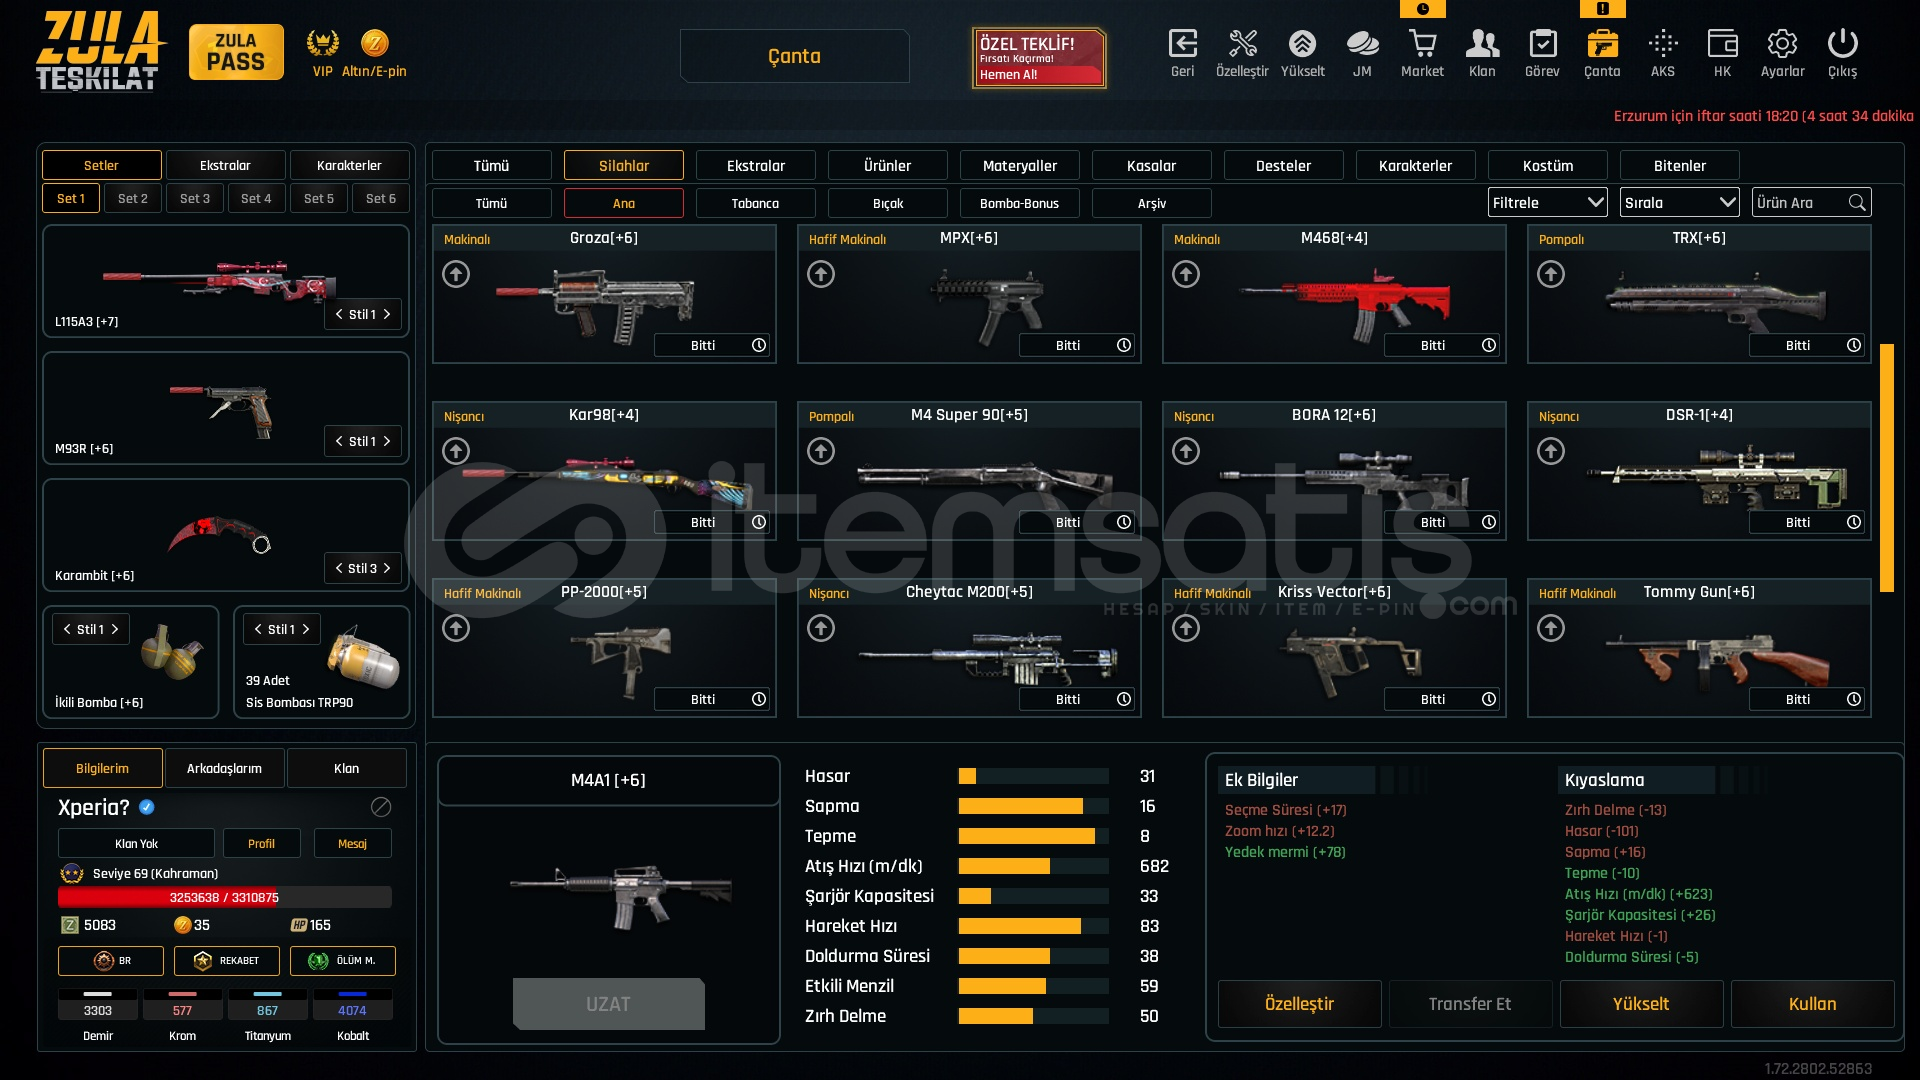The width and height of the screenshot is (1920, 1080).
Task: Toggle ÖLÜM M. stats mode
Action: click(343, 961)
